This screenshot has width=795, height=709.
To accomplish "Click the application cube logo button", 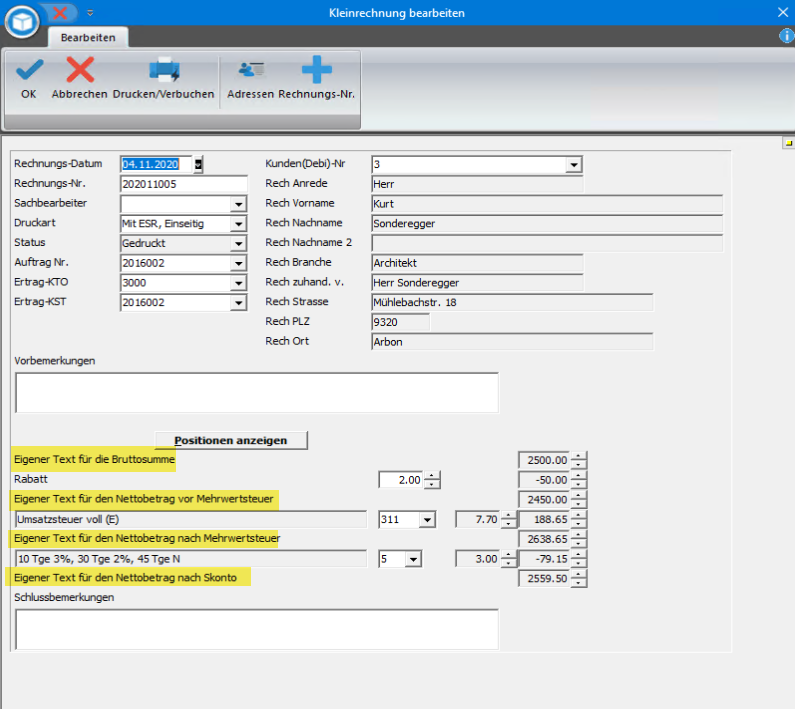I will (x=22, y=22).
